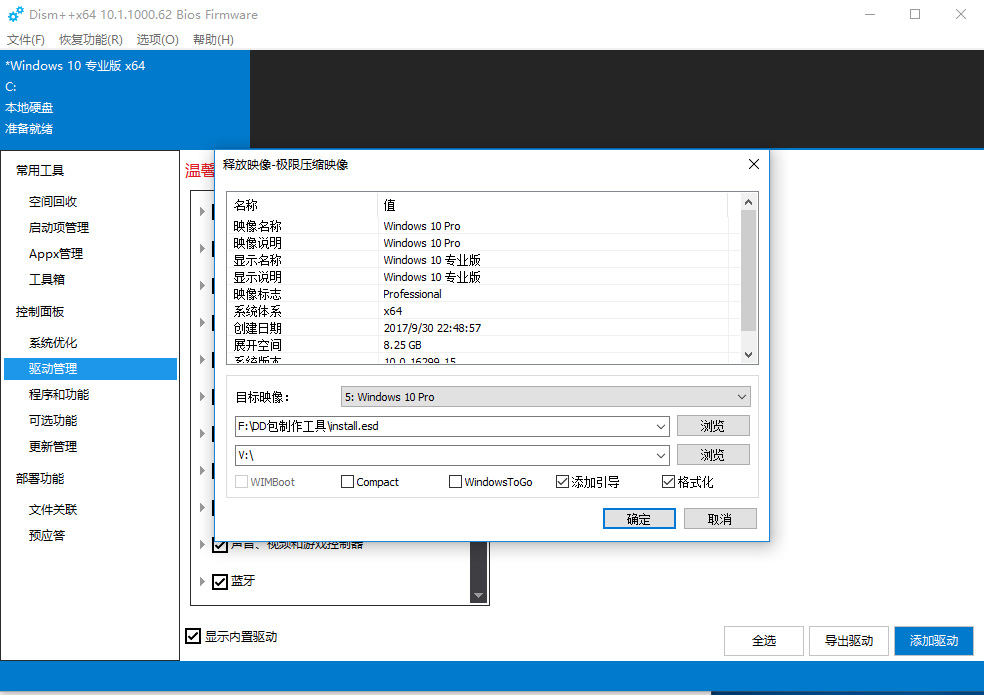The image size is (984, 695).
Task: Check the WindowsToGo option
Action: coord(455,481)
